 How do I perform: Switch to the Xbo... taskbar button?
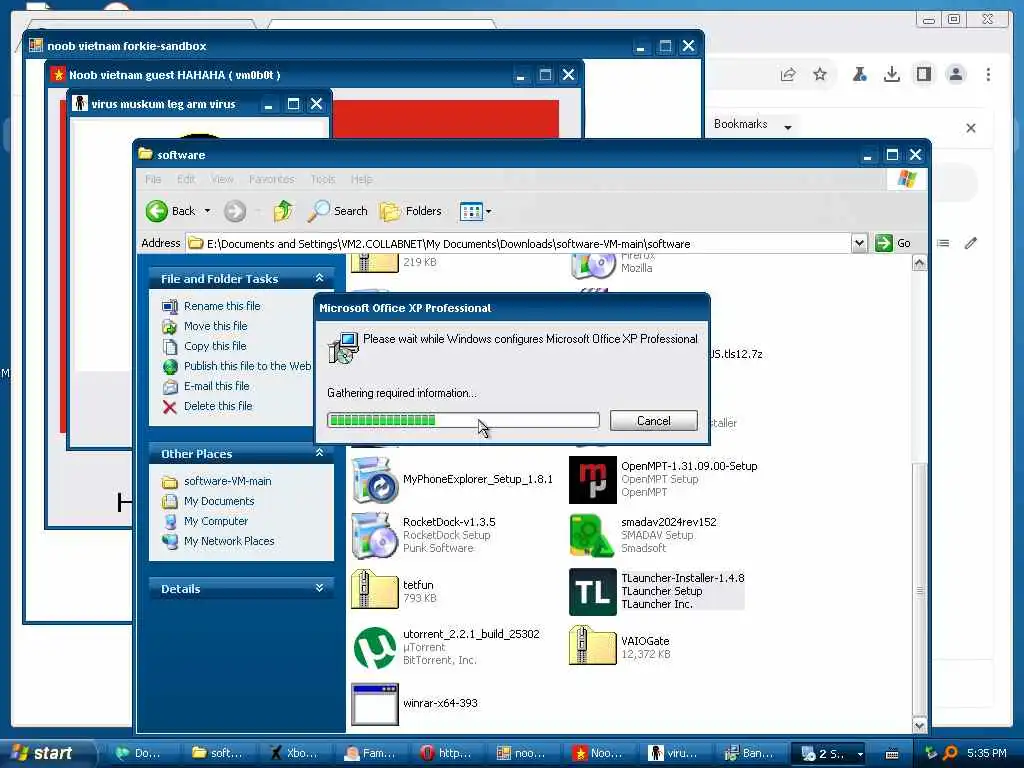[x=295, y=753]
